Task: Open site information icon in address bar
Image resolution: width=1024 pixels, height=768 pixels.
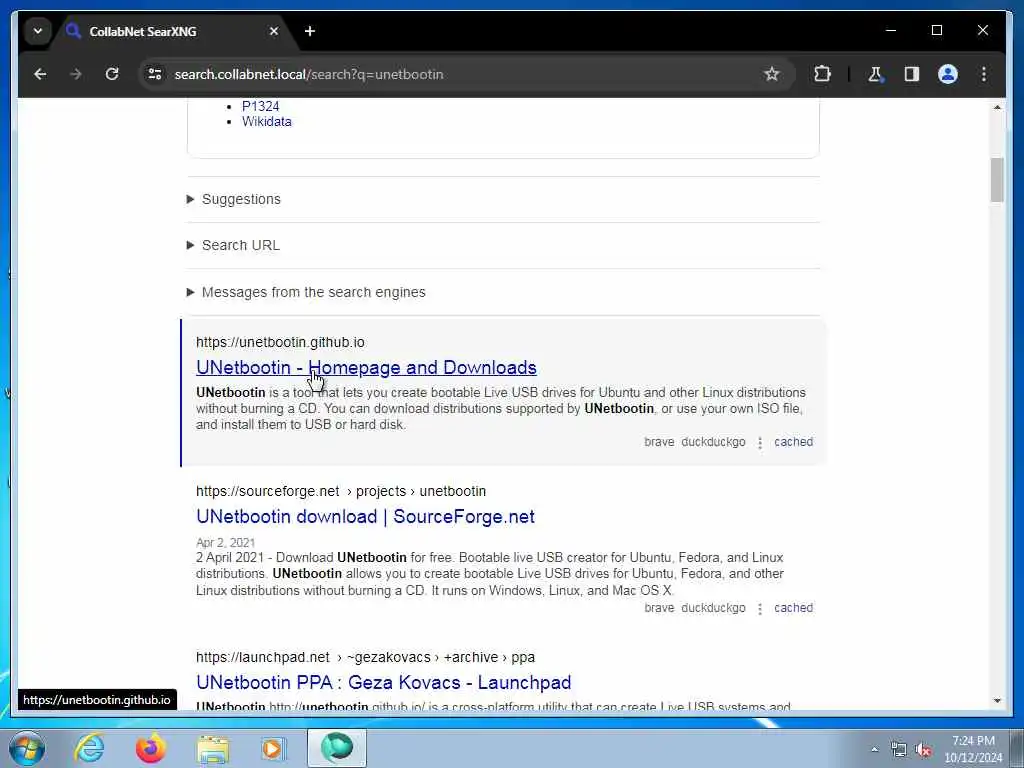Action: pyautogui.click(x=155, y=74)
